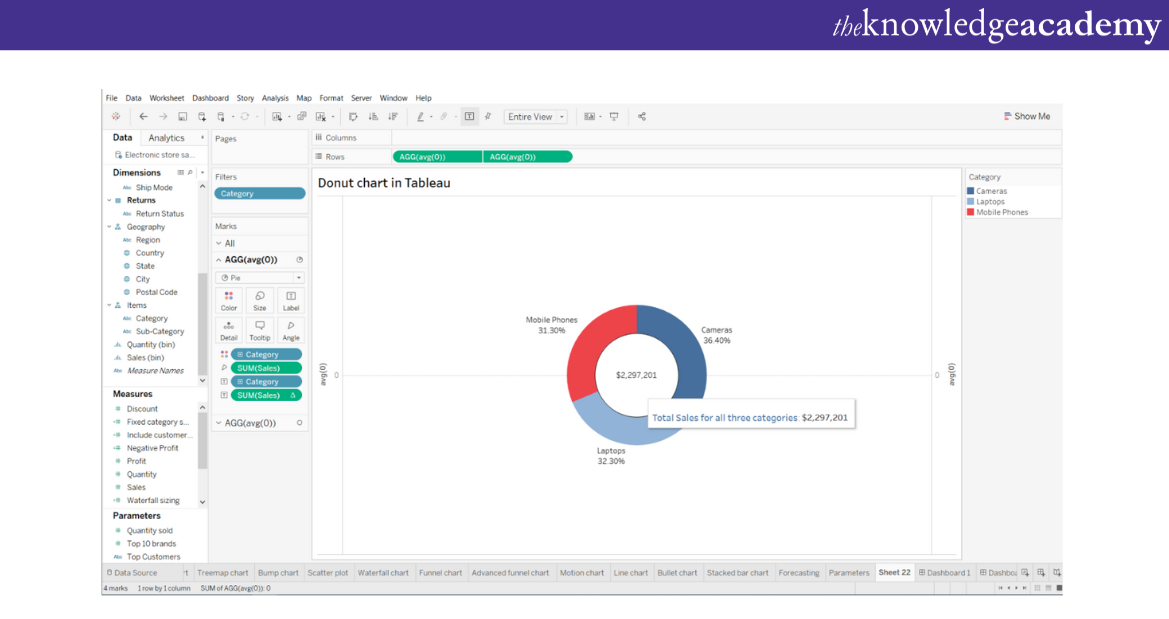
Task: Open the Color button in Marks card
Action: click(x=229, y=300)
